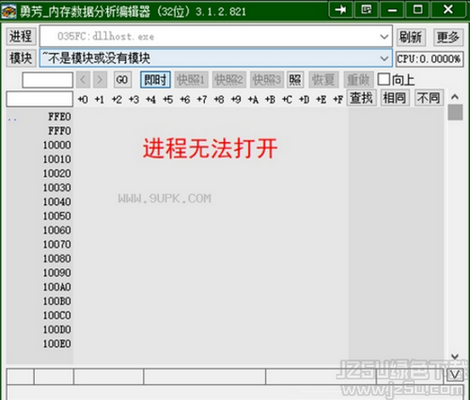Click the address input field beside GO
The image size is (470, 400).
click(48, 80)
